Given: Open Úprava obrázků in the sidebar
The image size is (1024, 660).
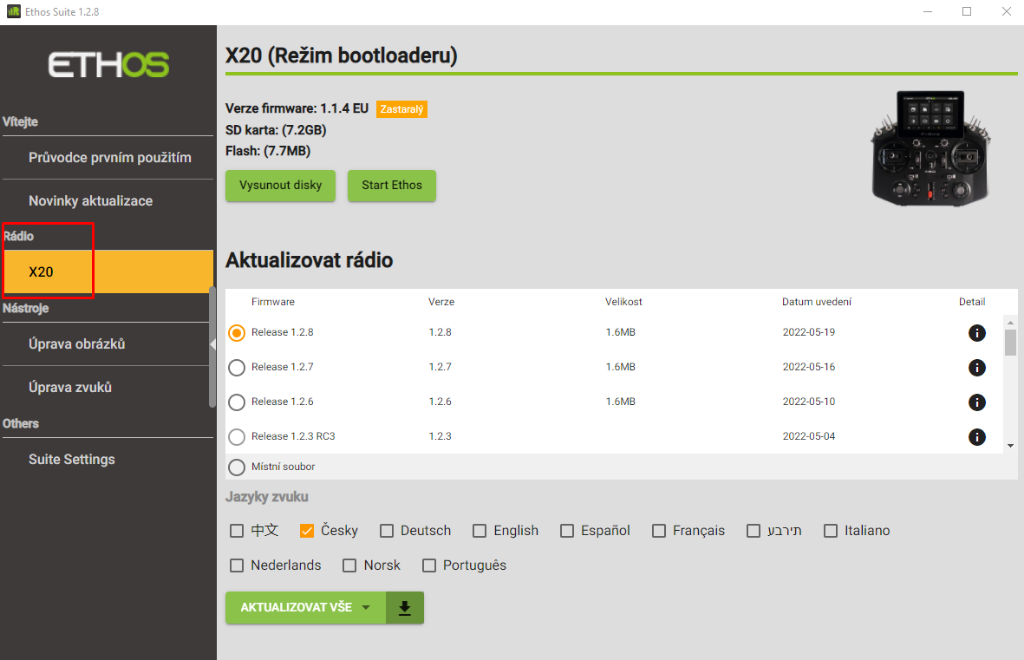Looking at the screenshot, I should [x=77, y=344].
